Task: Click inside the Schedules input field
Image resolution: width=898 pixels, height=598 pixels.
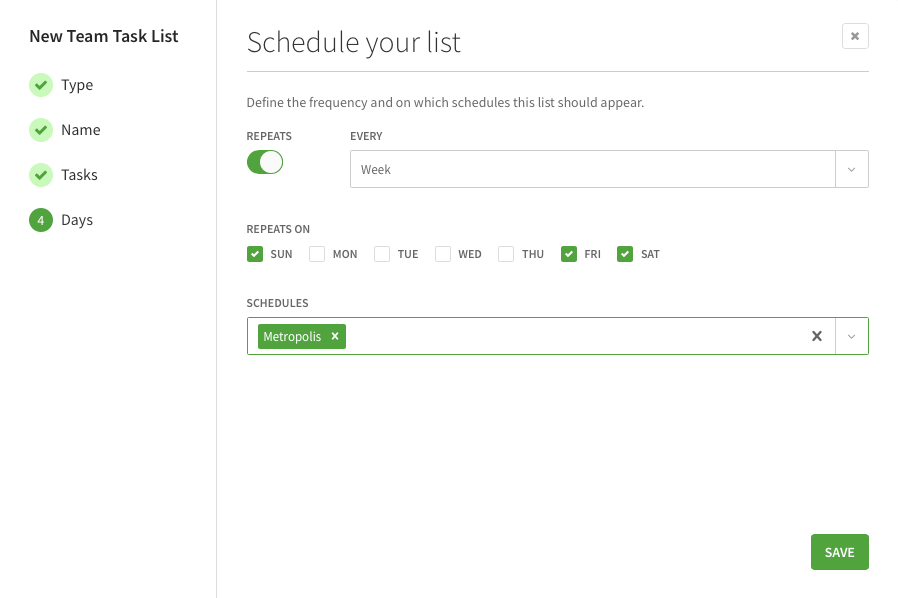Action: pos(570,336)
